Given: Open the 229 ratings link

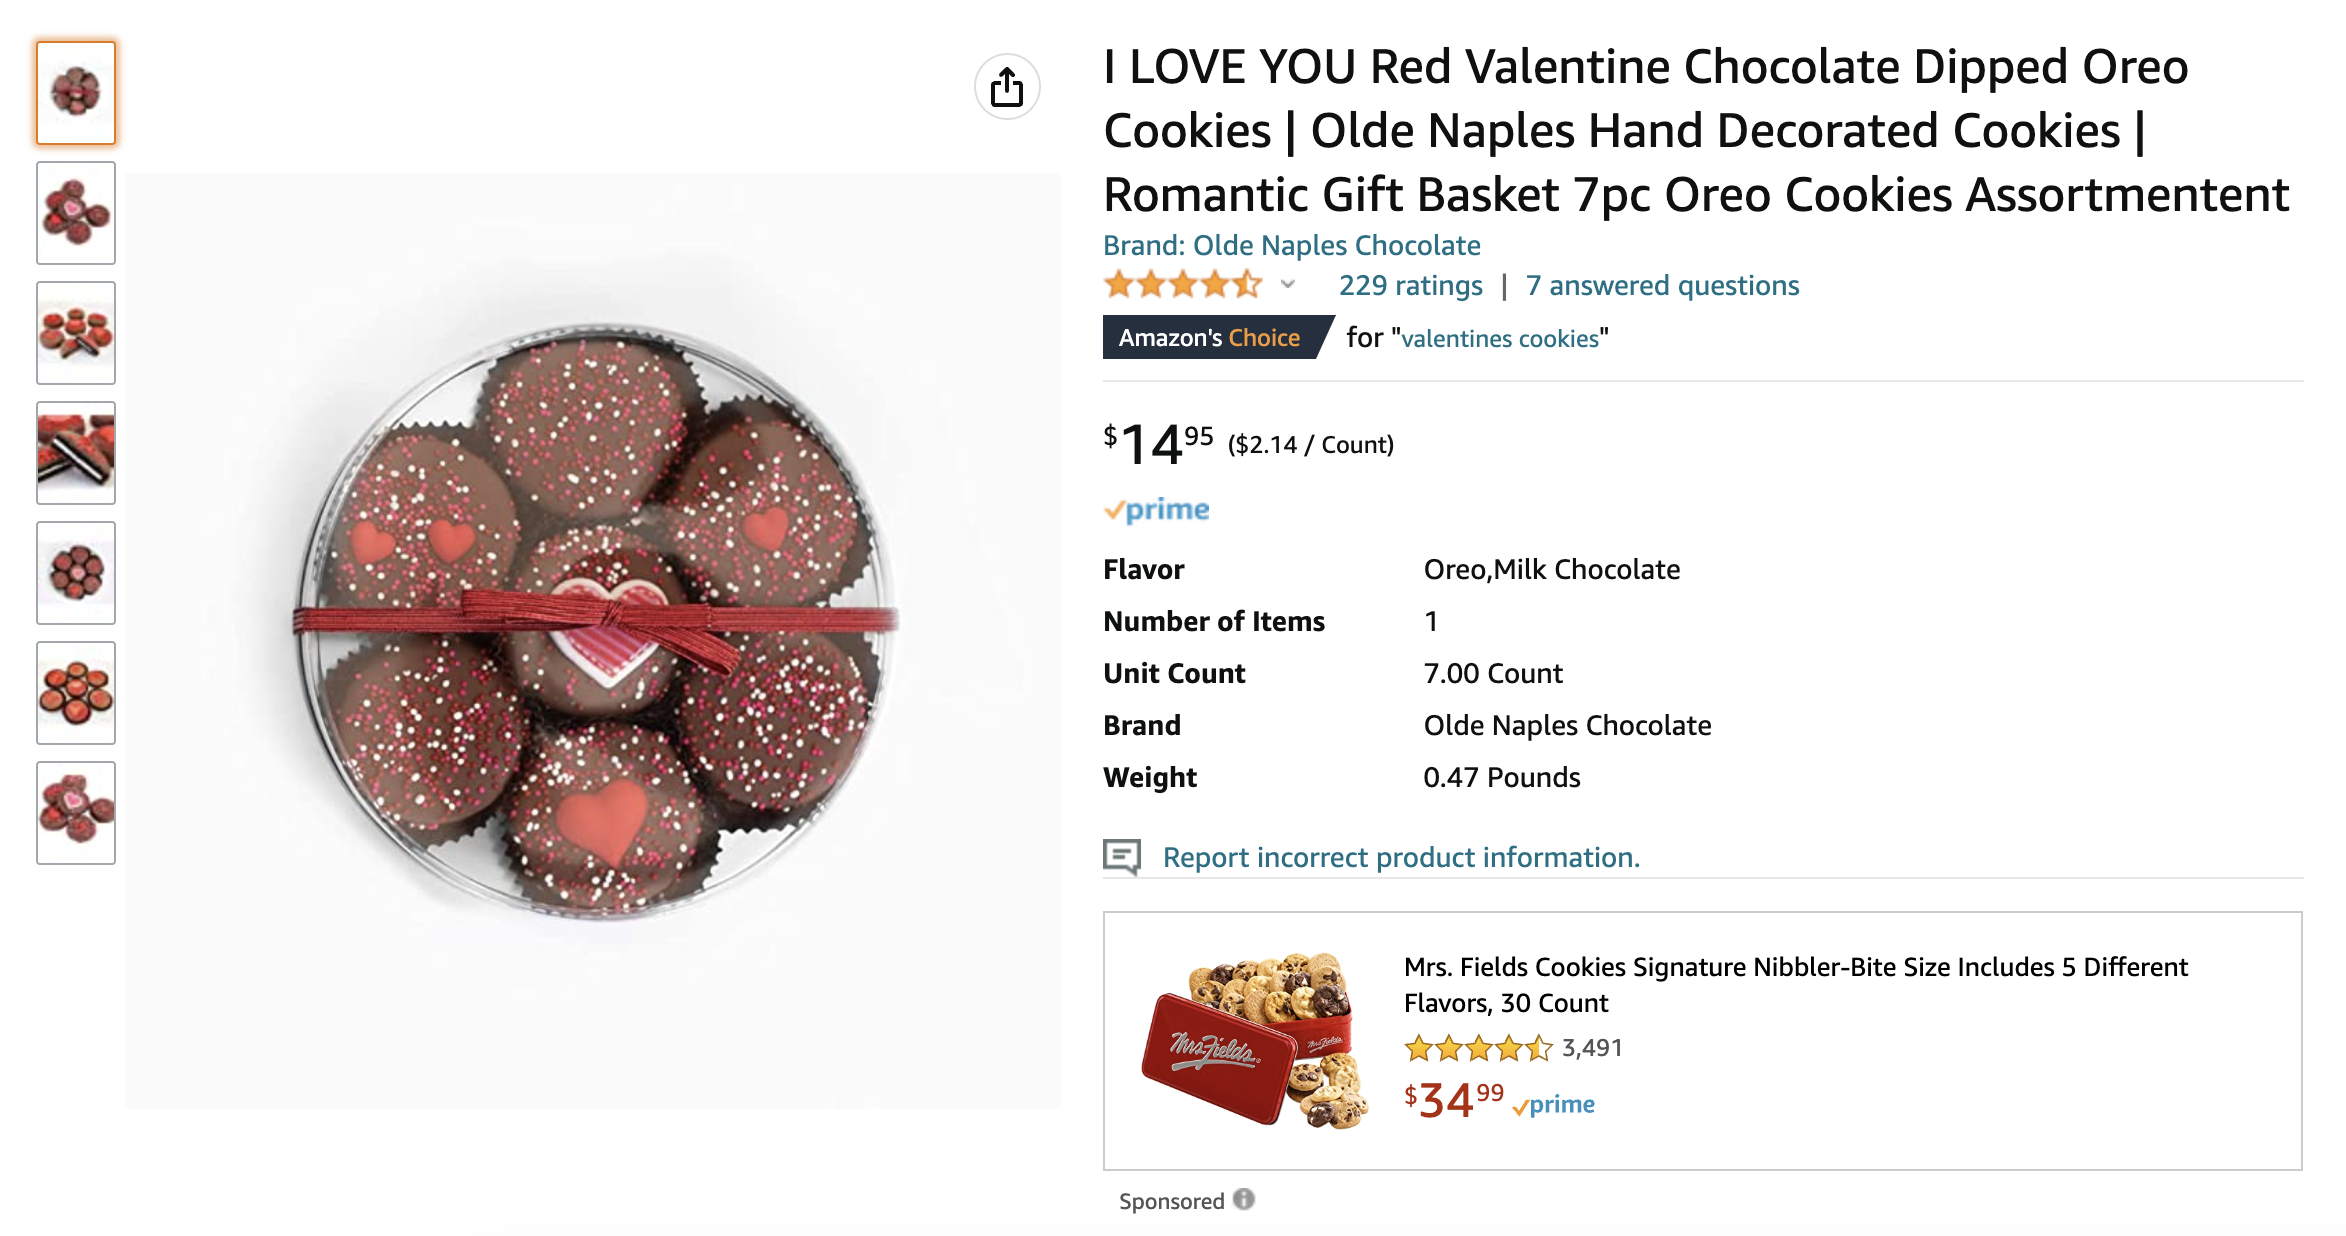Looking at the screenshot, I should pyautogui.click(x=1410, y=286).
